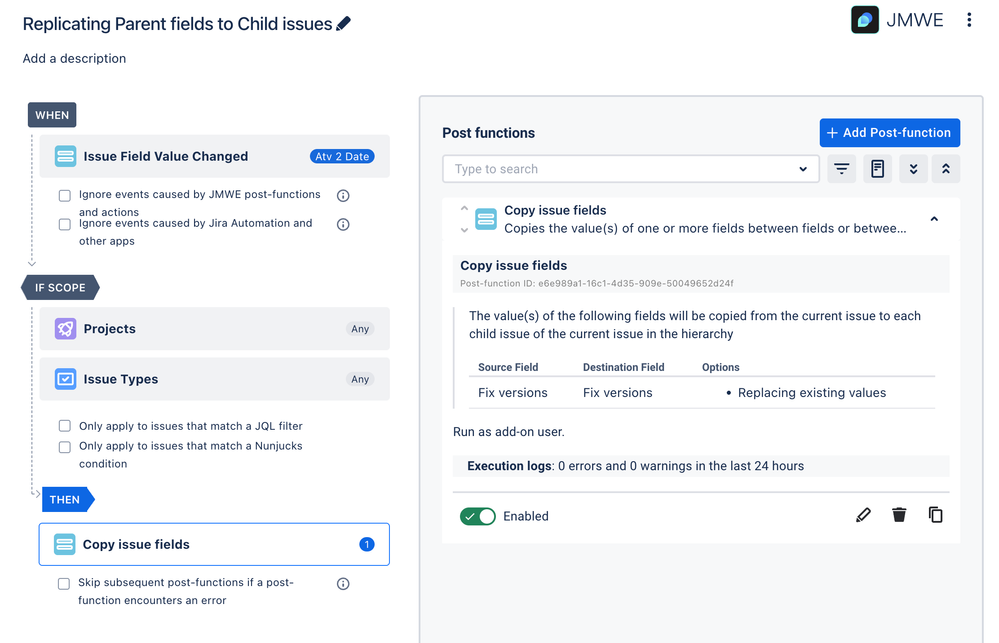Click Replacing existing values option text

coord(812,393)
